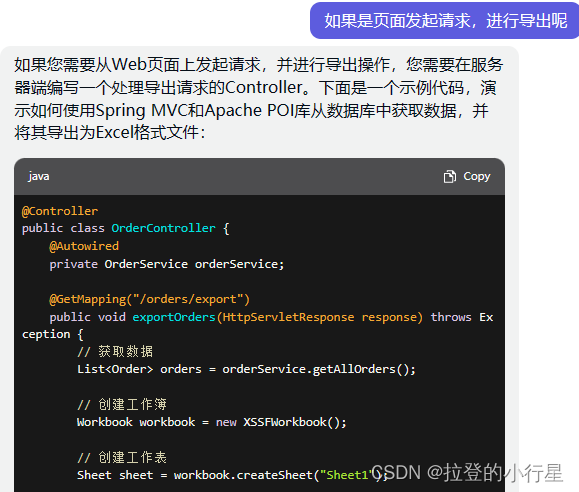Click the 'ception {' wrapped line
This screenshot has height=492, width=579.
(52, 334)
